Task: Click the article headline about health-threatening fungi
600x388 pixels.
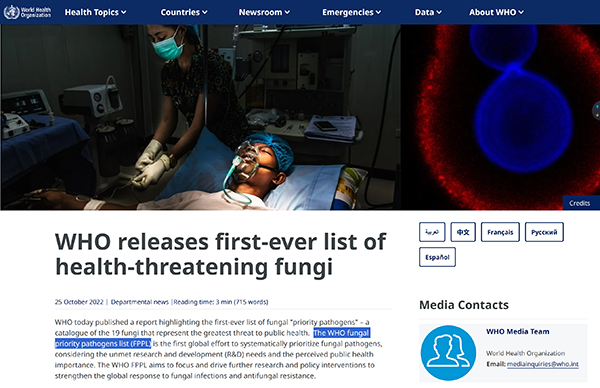Action: coord(220,254)
